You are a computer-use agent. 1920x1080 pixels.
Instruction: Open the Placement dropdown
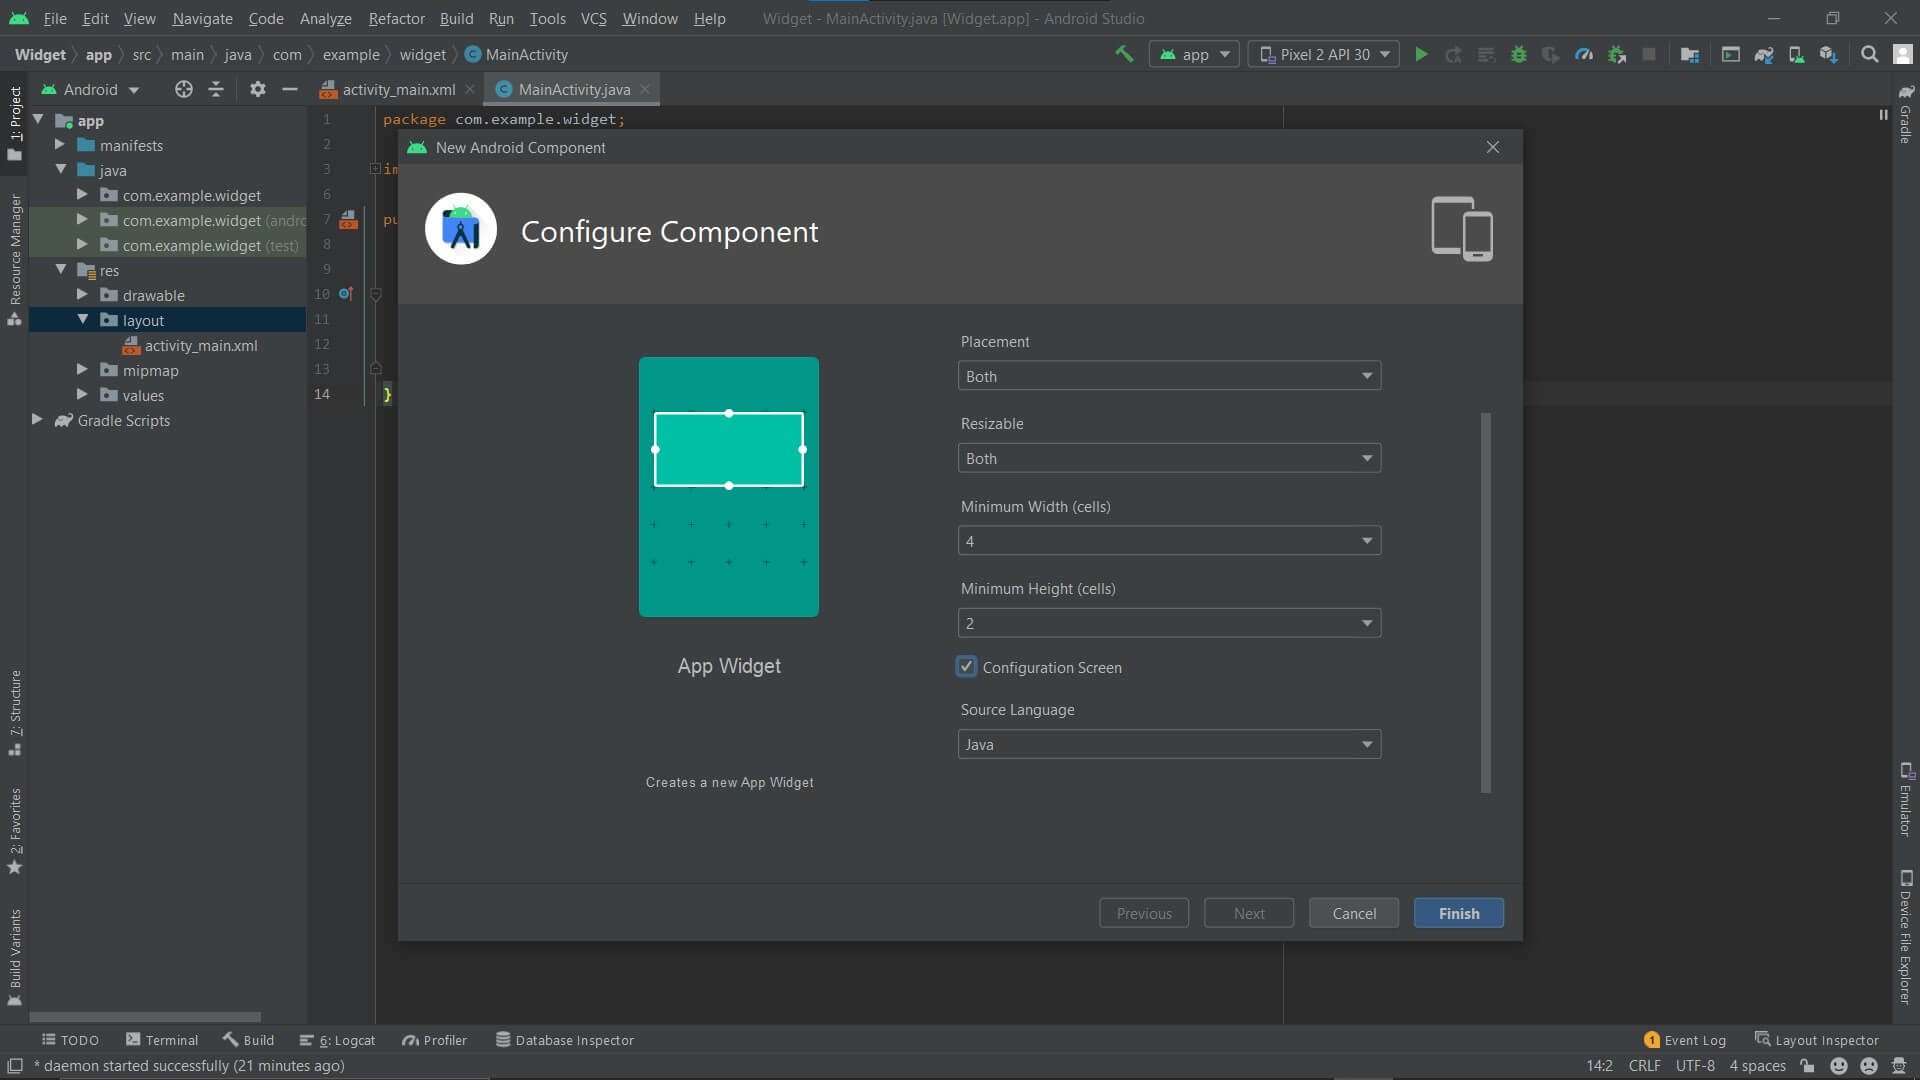click(1169, 376)
